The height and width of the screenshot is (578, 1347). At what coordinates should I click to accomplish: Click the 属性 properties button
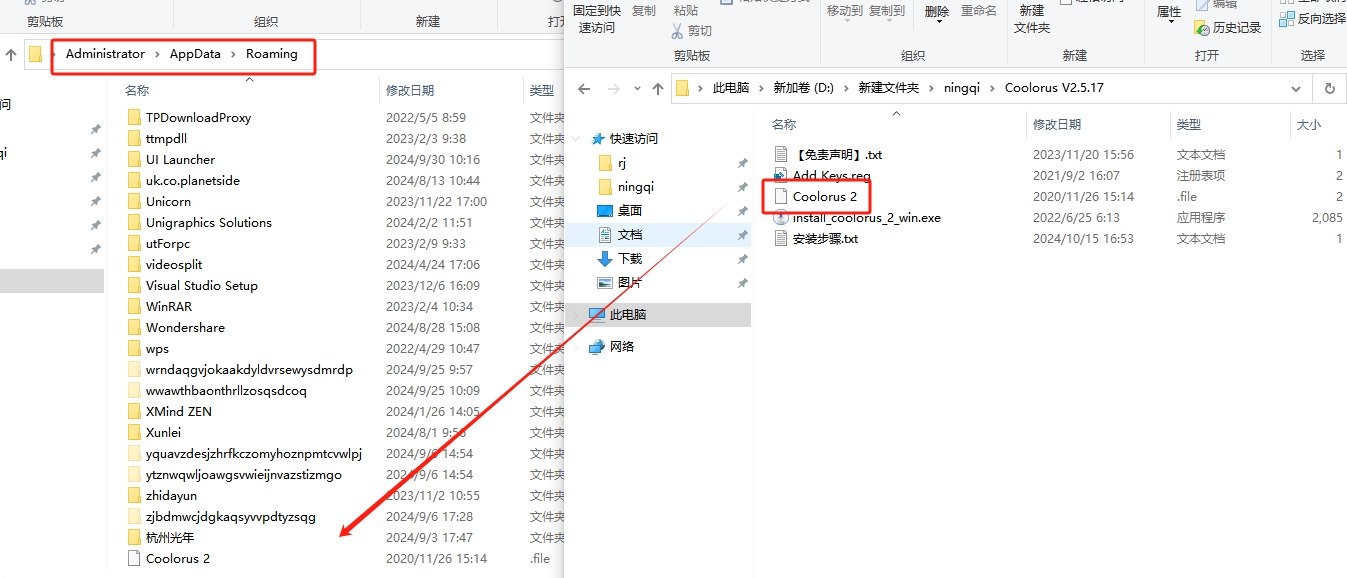pos(1169,11)
